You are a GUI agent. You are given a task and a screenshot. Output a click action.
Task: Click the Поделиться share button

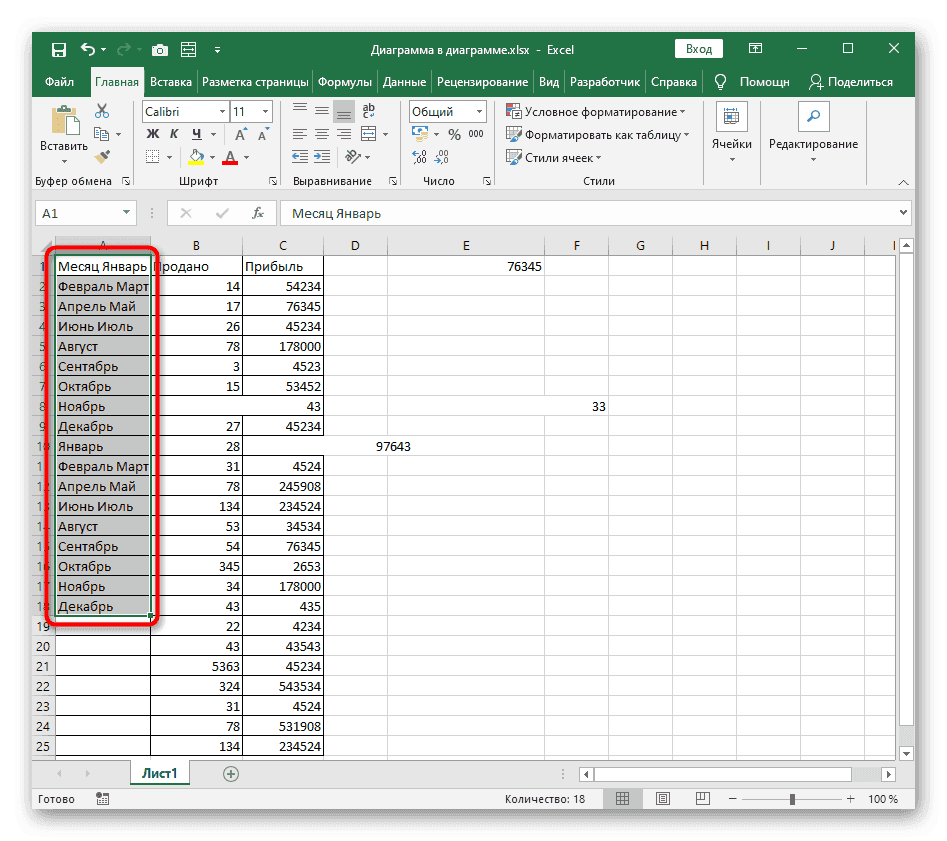coord(850,82)
